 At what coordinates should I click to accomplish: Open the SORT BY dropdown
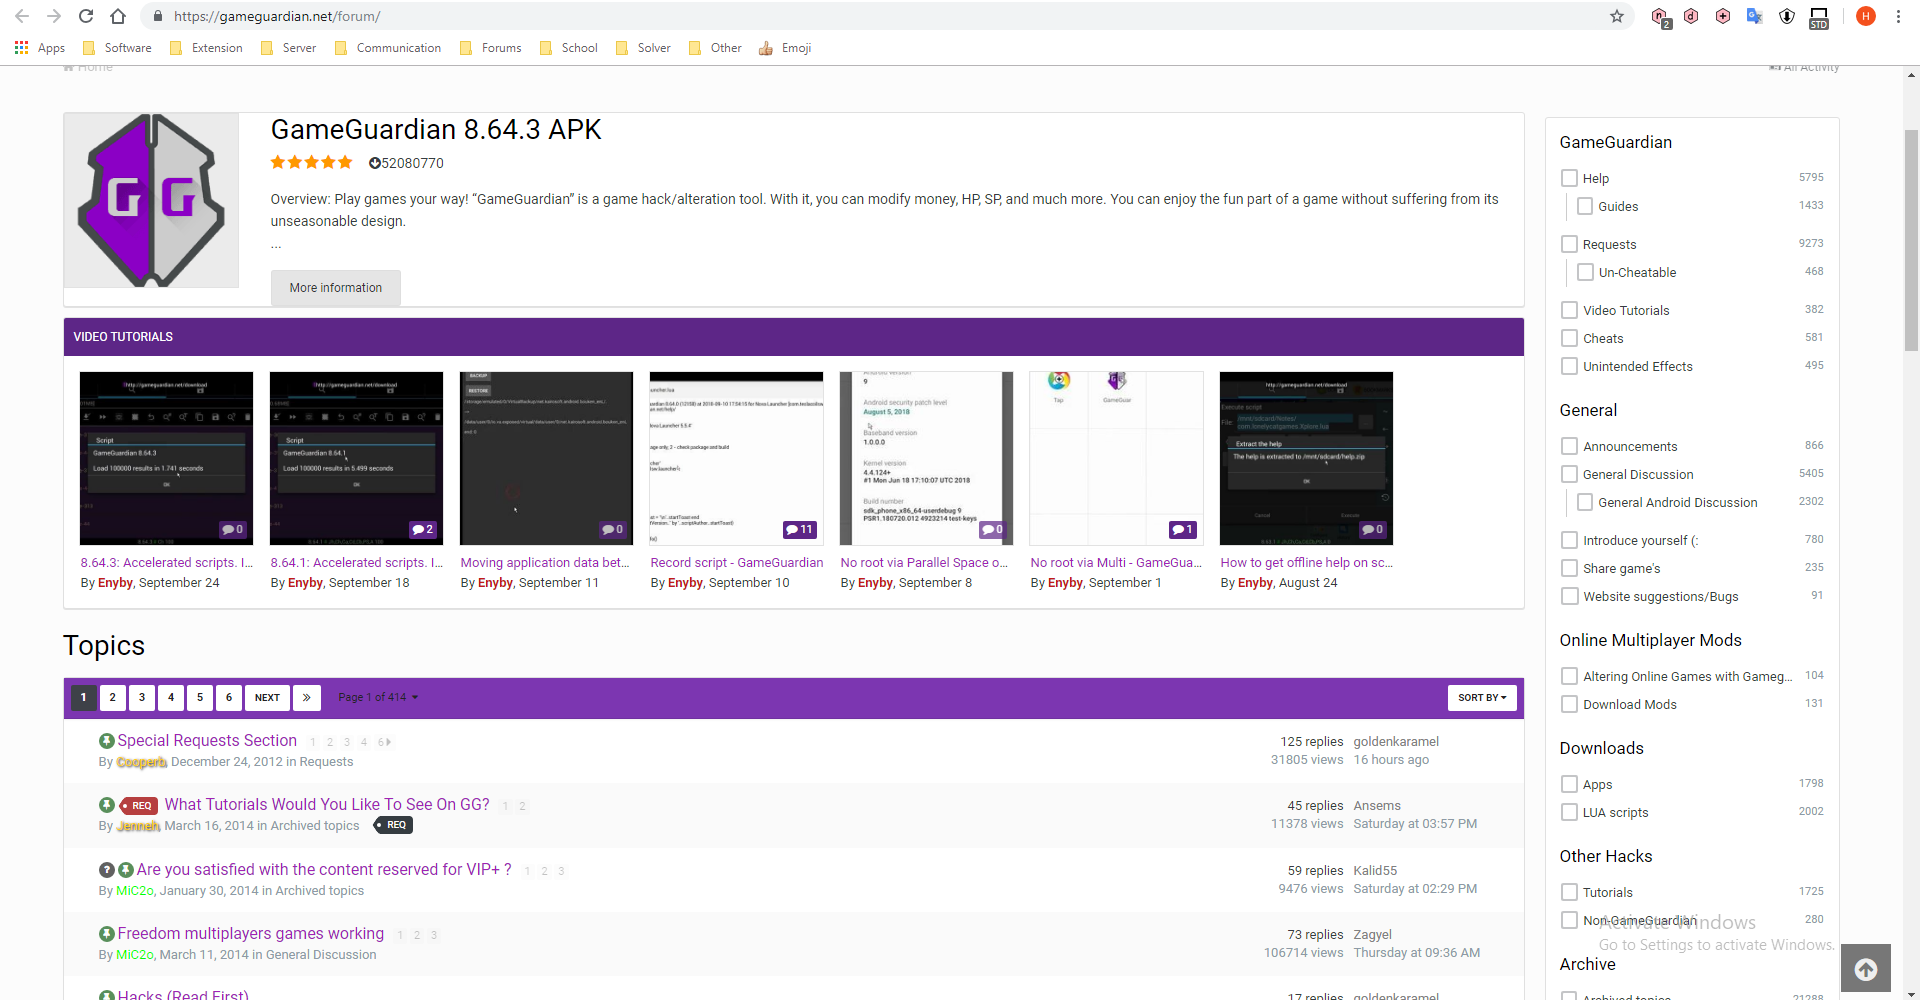click(x=1482, y=697)
